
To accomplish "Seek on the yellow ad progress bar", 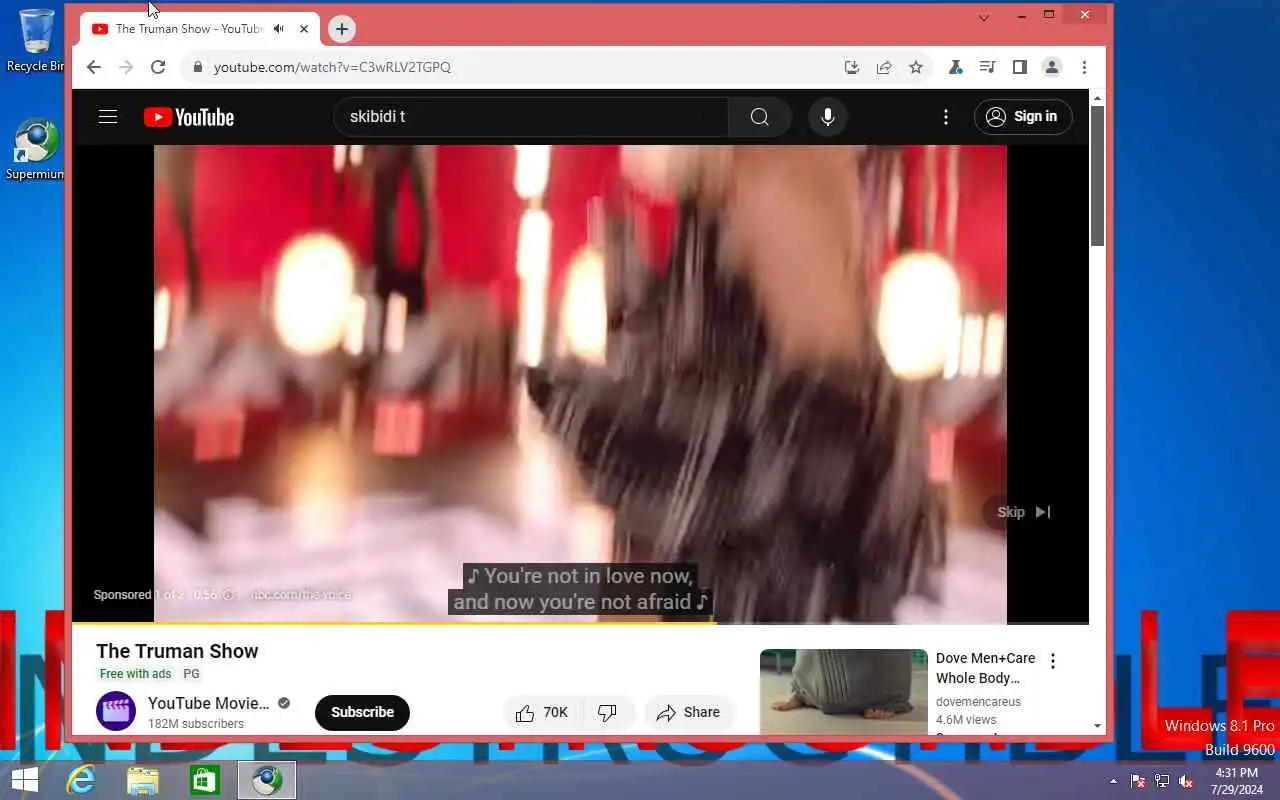I will tap(580, 623).
